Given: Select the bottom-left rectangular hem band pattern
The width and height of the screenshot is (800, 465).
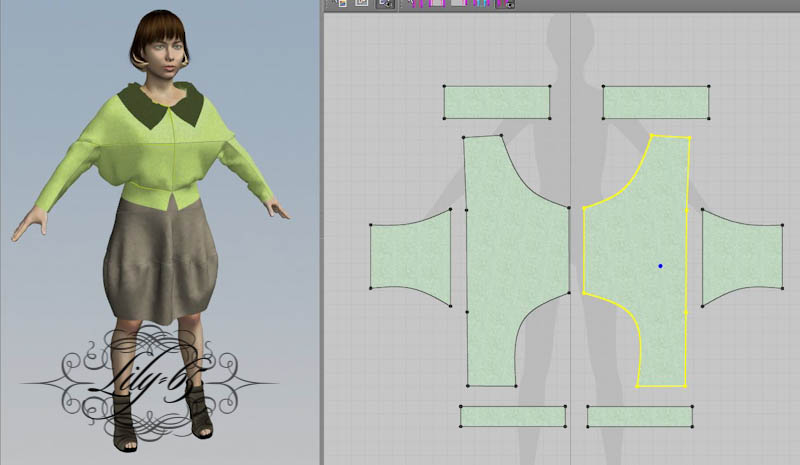Looking at the screenshot, I should [x=512, y=416].
